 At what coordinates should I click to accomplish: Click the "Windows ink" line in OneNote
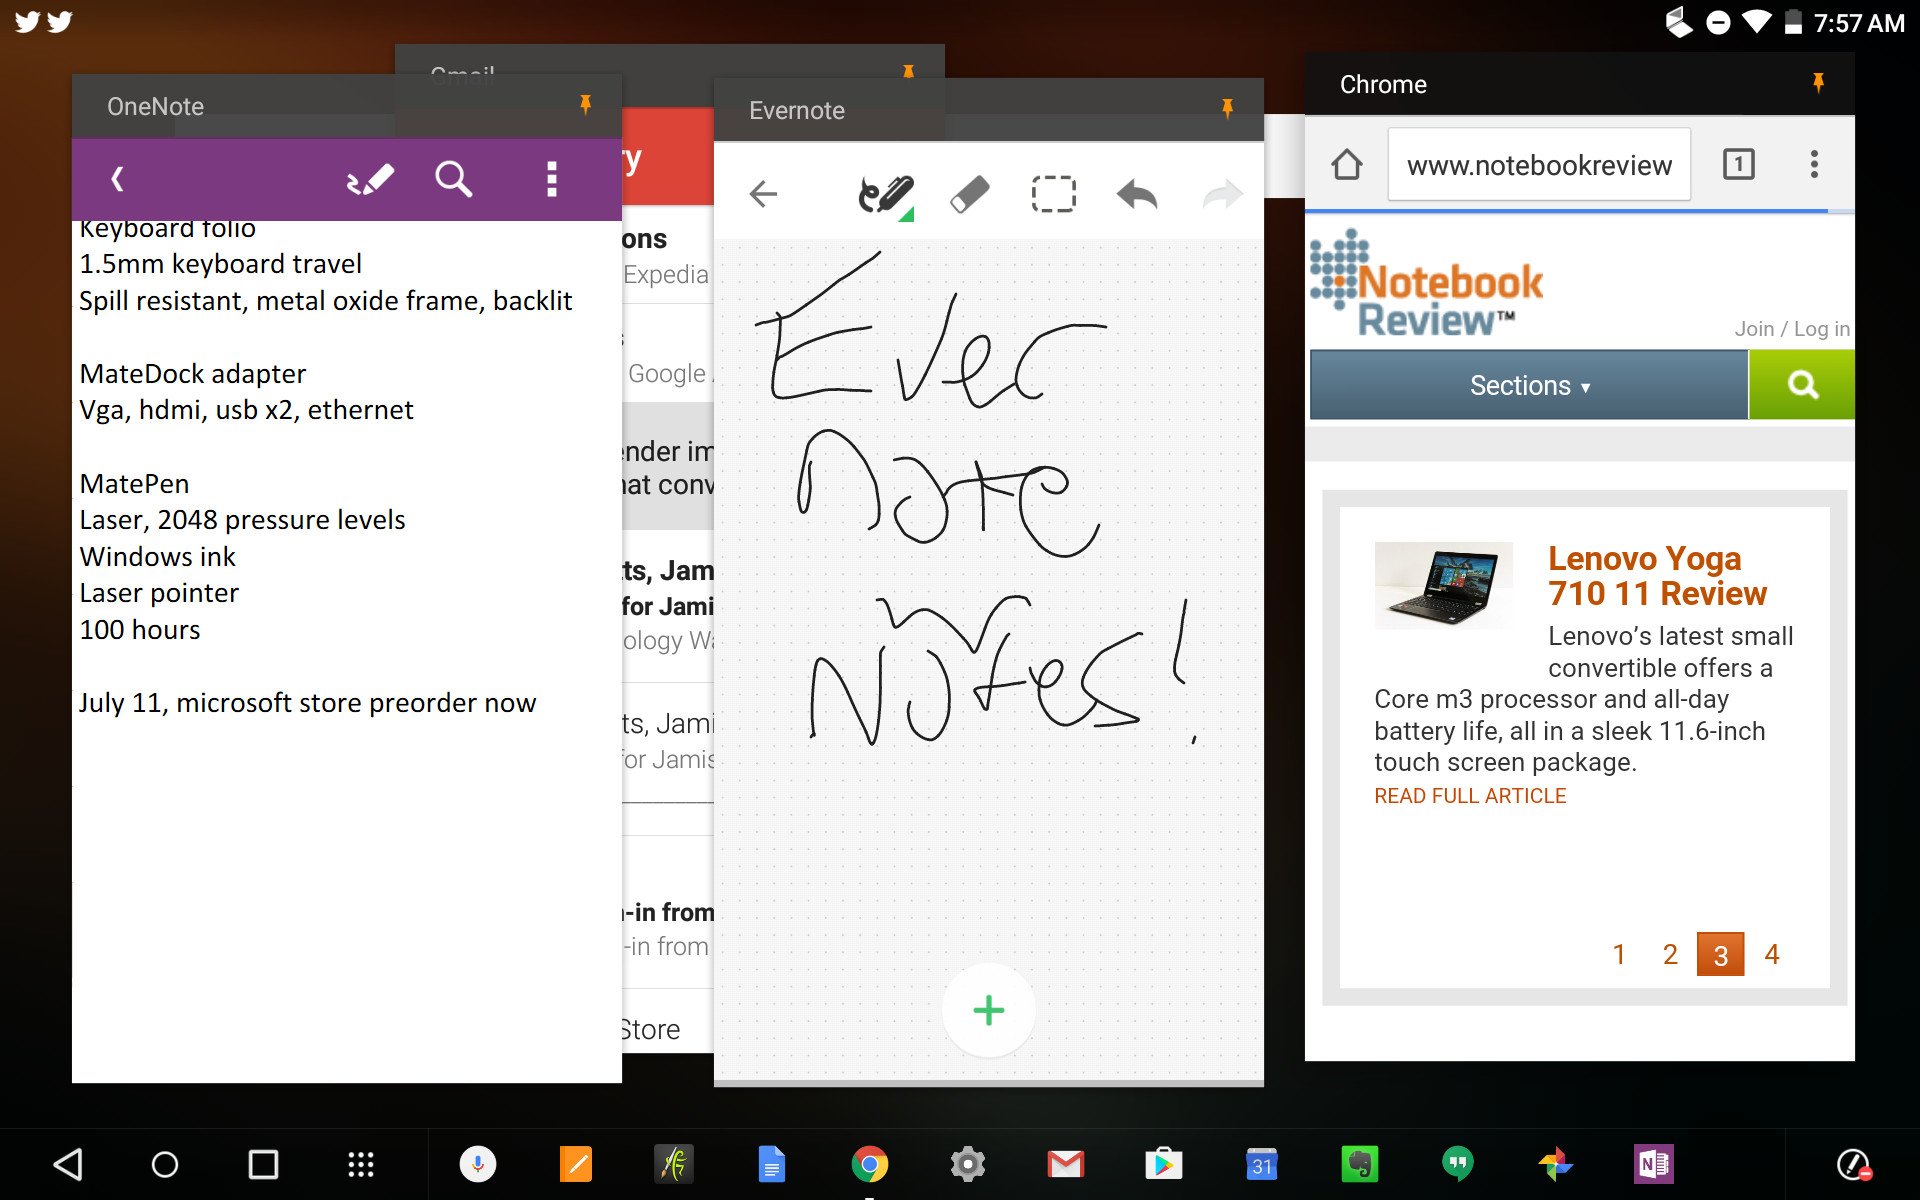click(x=157, y=557)
